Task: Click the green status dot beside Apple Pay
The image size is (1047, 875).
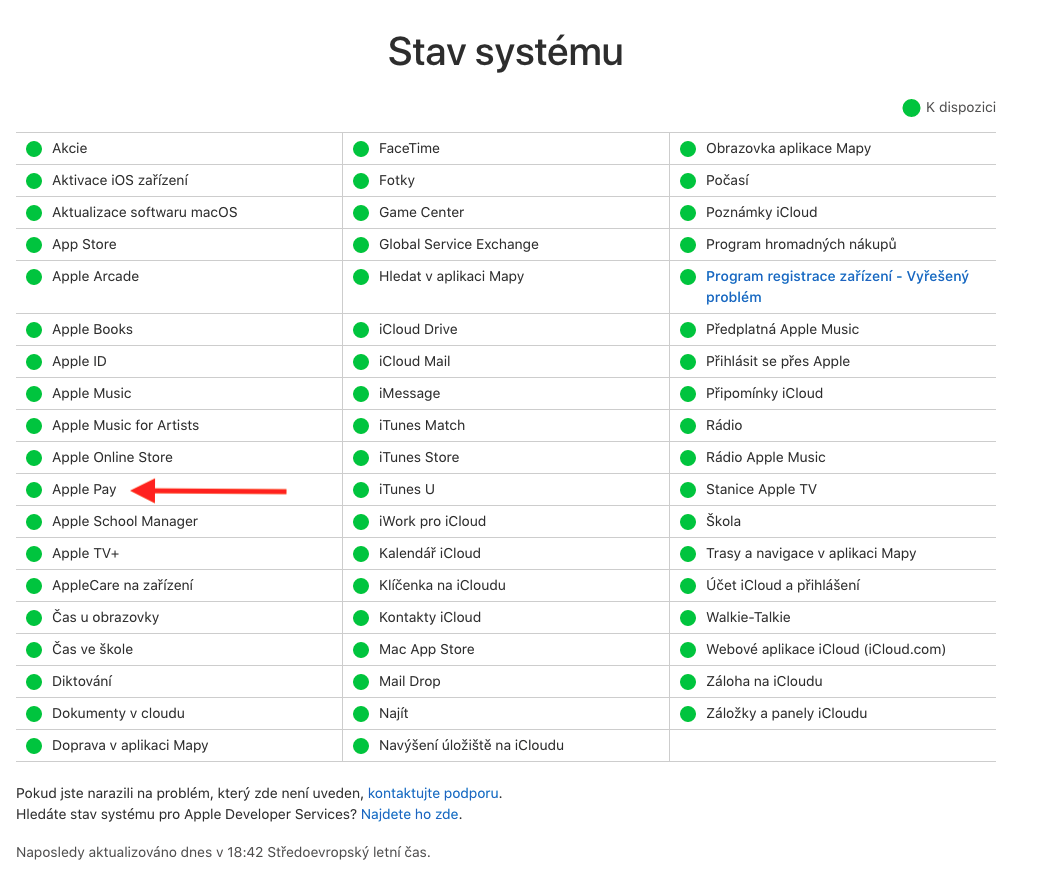Action: tap(34, 490)
